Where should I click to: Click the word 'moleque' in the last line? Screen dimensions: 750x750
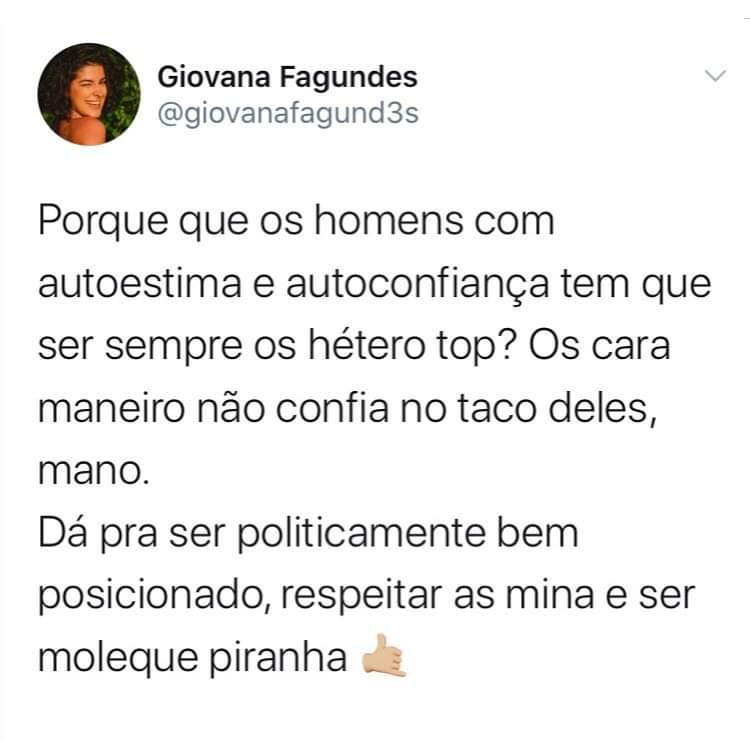[118, 660]
